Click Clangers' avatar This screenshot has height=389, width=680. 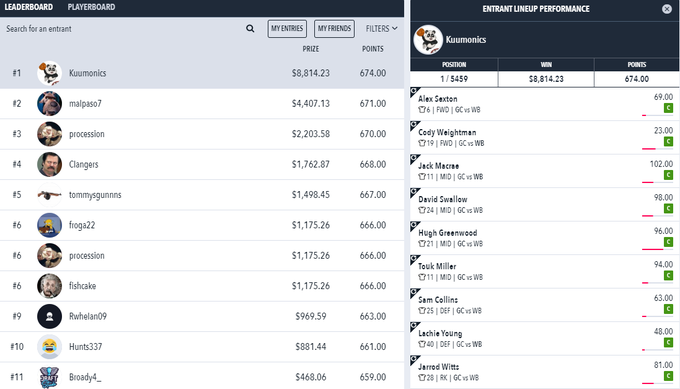(49, 164)
